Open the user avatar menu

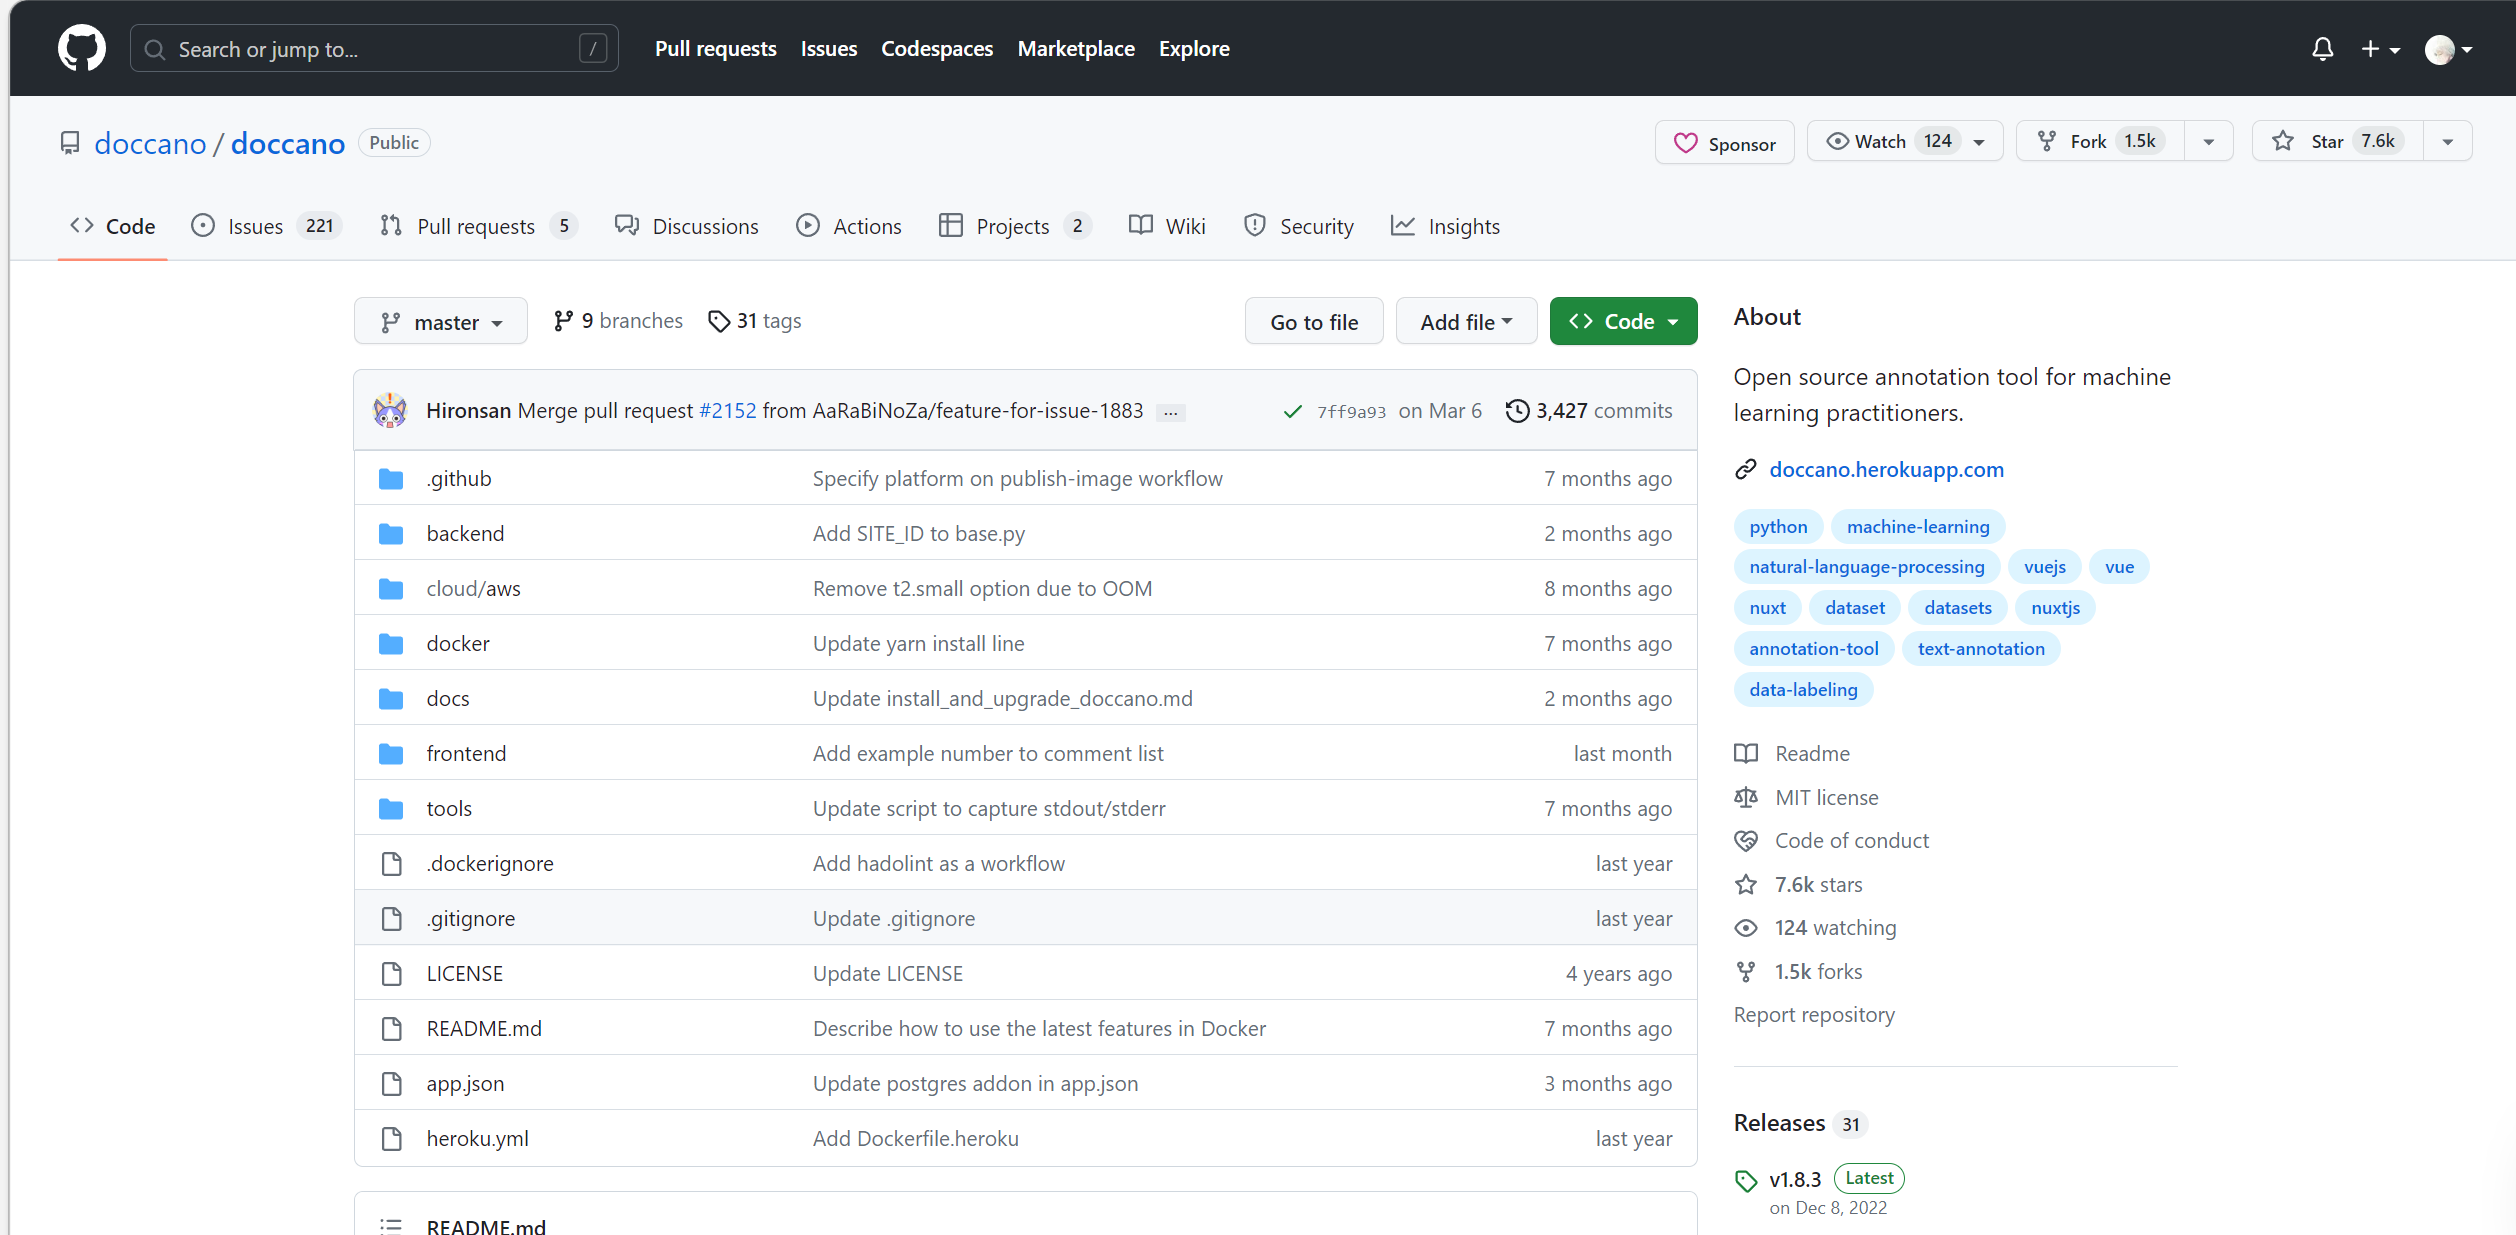pos(2448,49)
